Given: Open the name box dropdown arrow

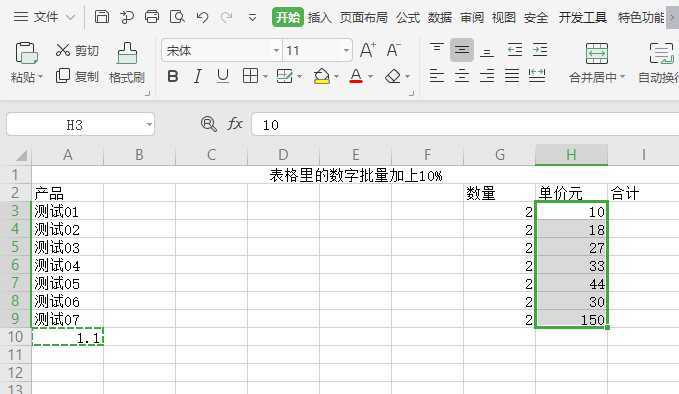Looking at the screenshot, I should coord(149,125).
